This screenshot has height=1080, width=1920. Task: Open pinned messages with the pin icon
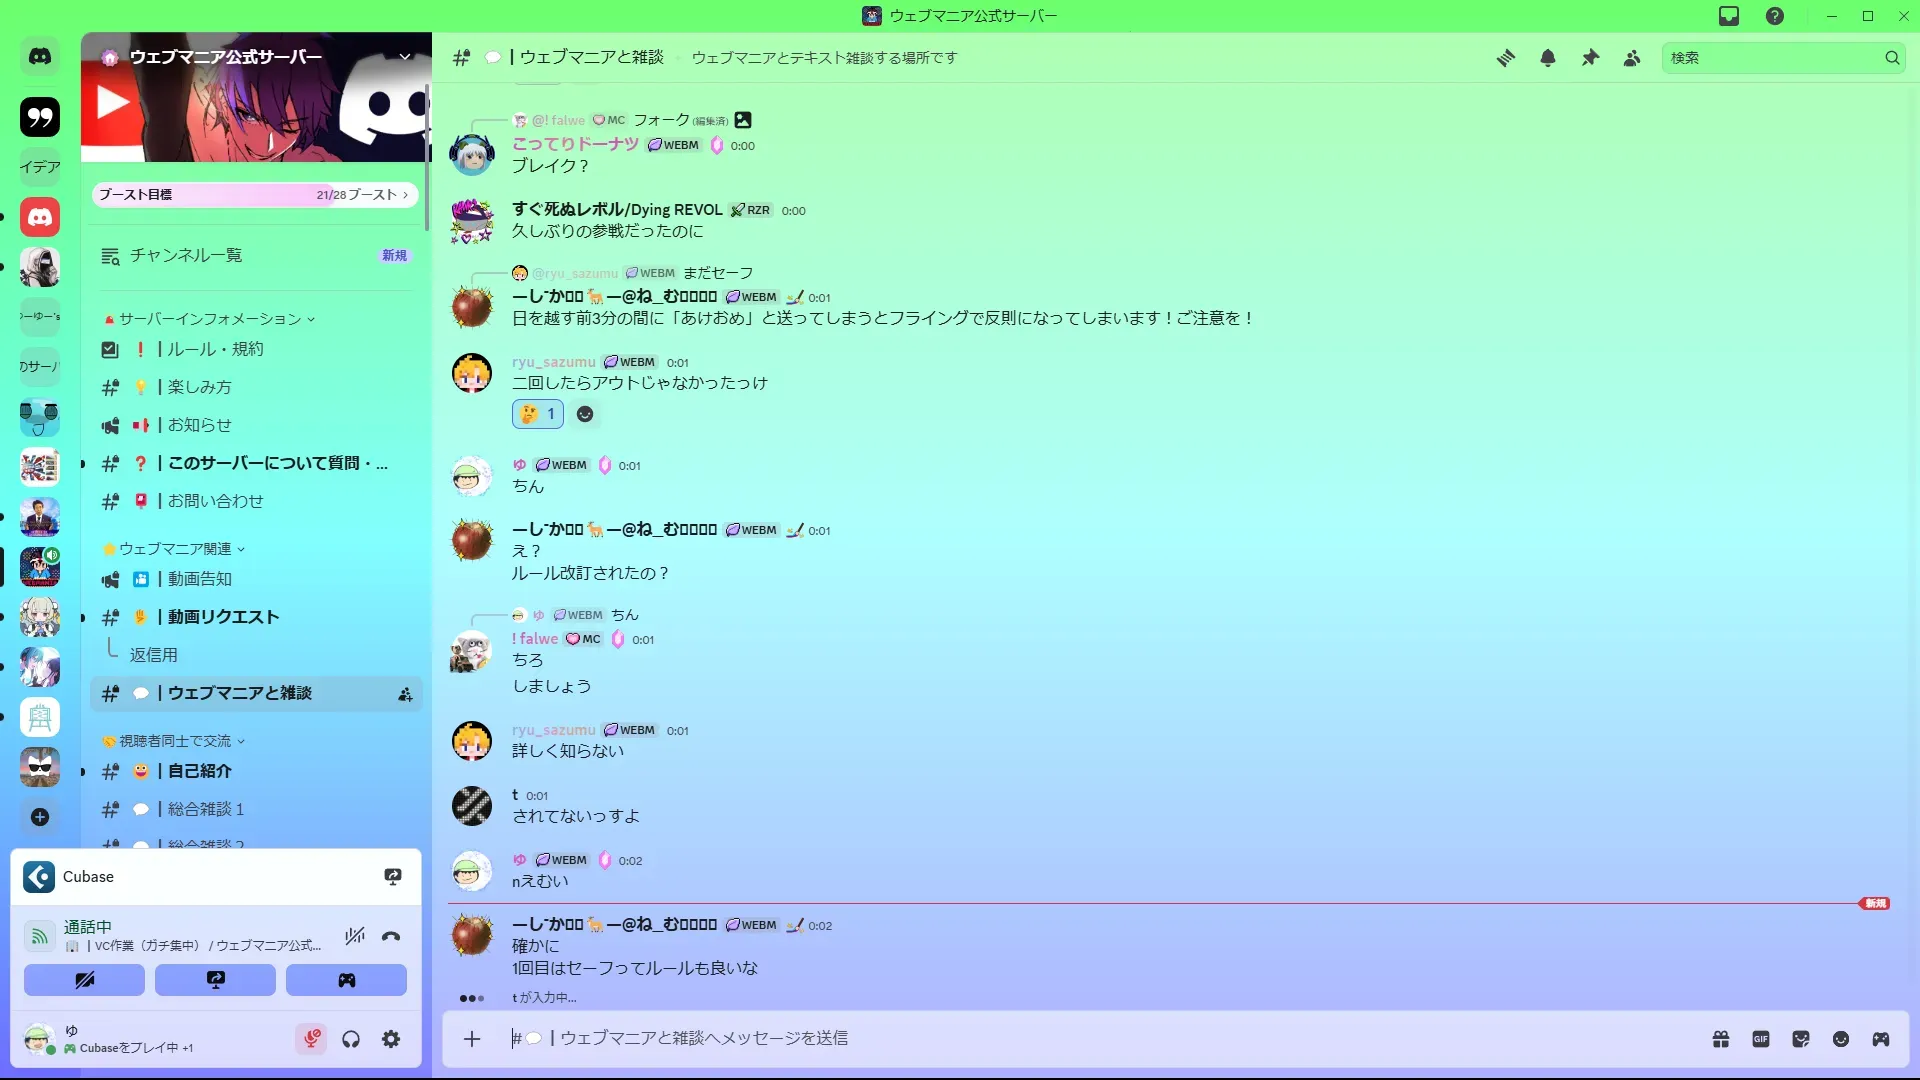(x=1590, y=58)
